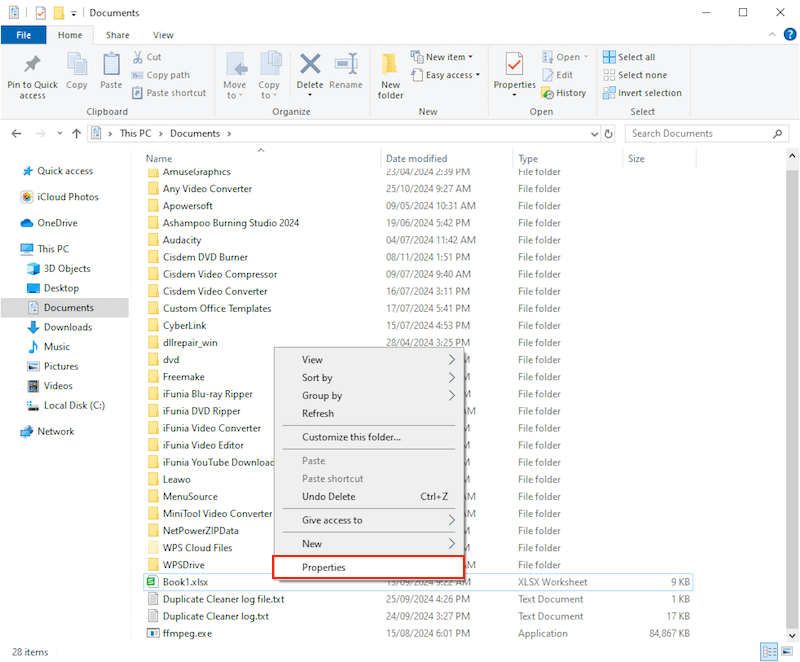Open the New submenu in context menu

pos(368,544)
